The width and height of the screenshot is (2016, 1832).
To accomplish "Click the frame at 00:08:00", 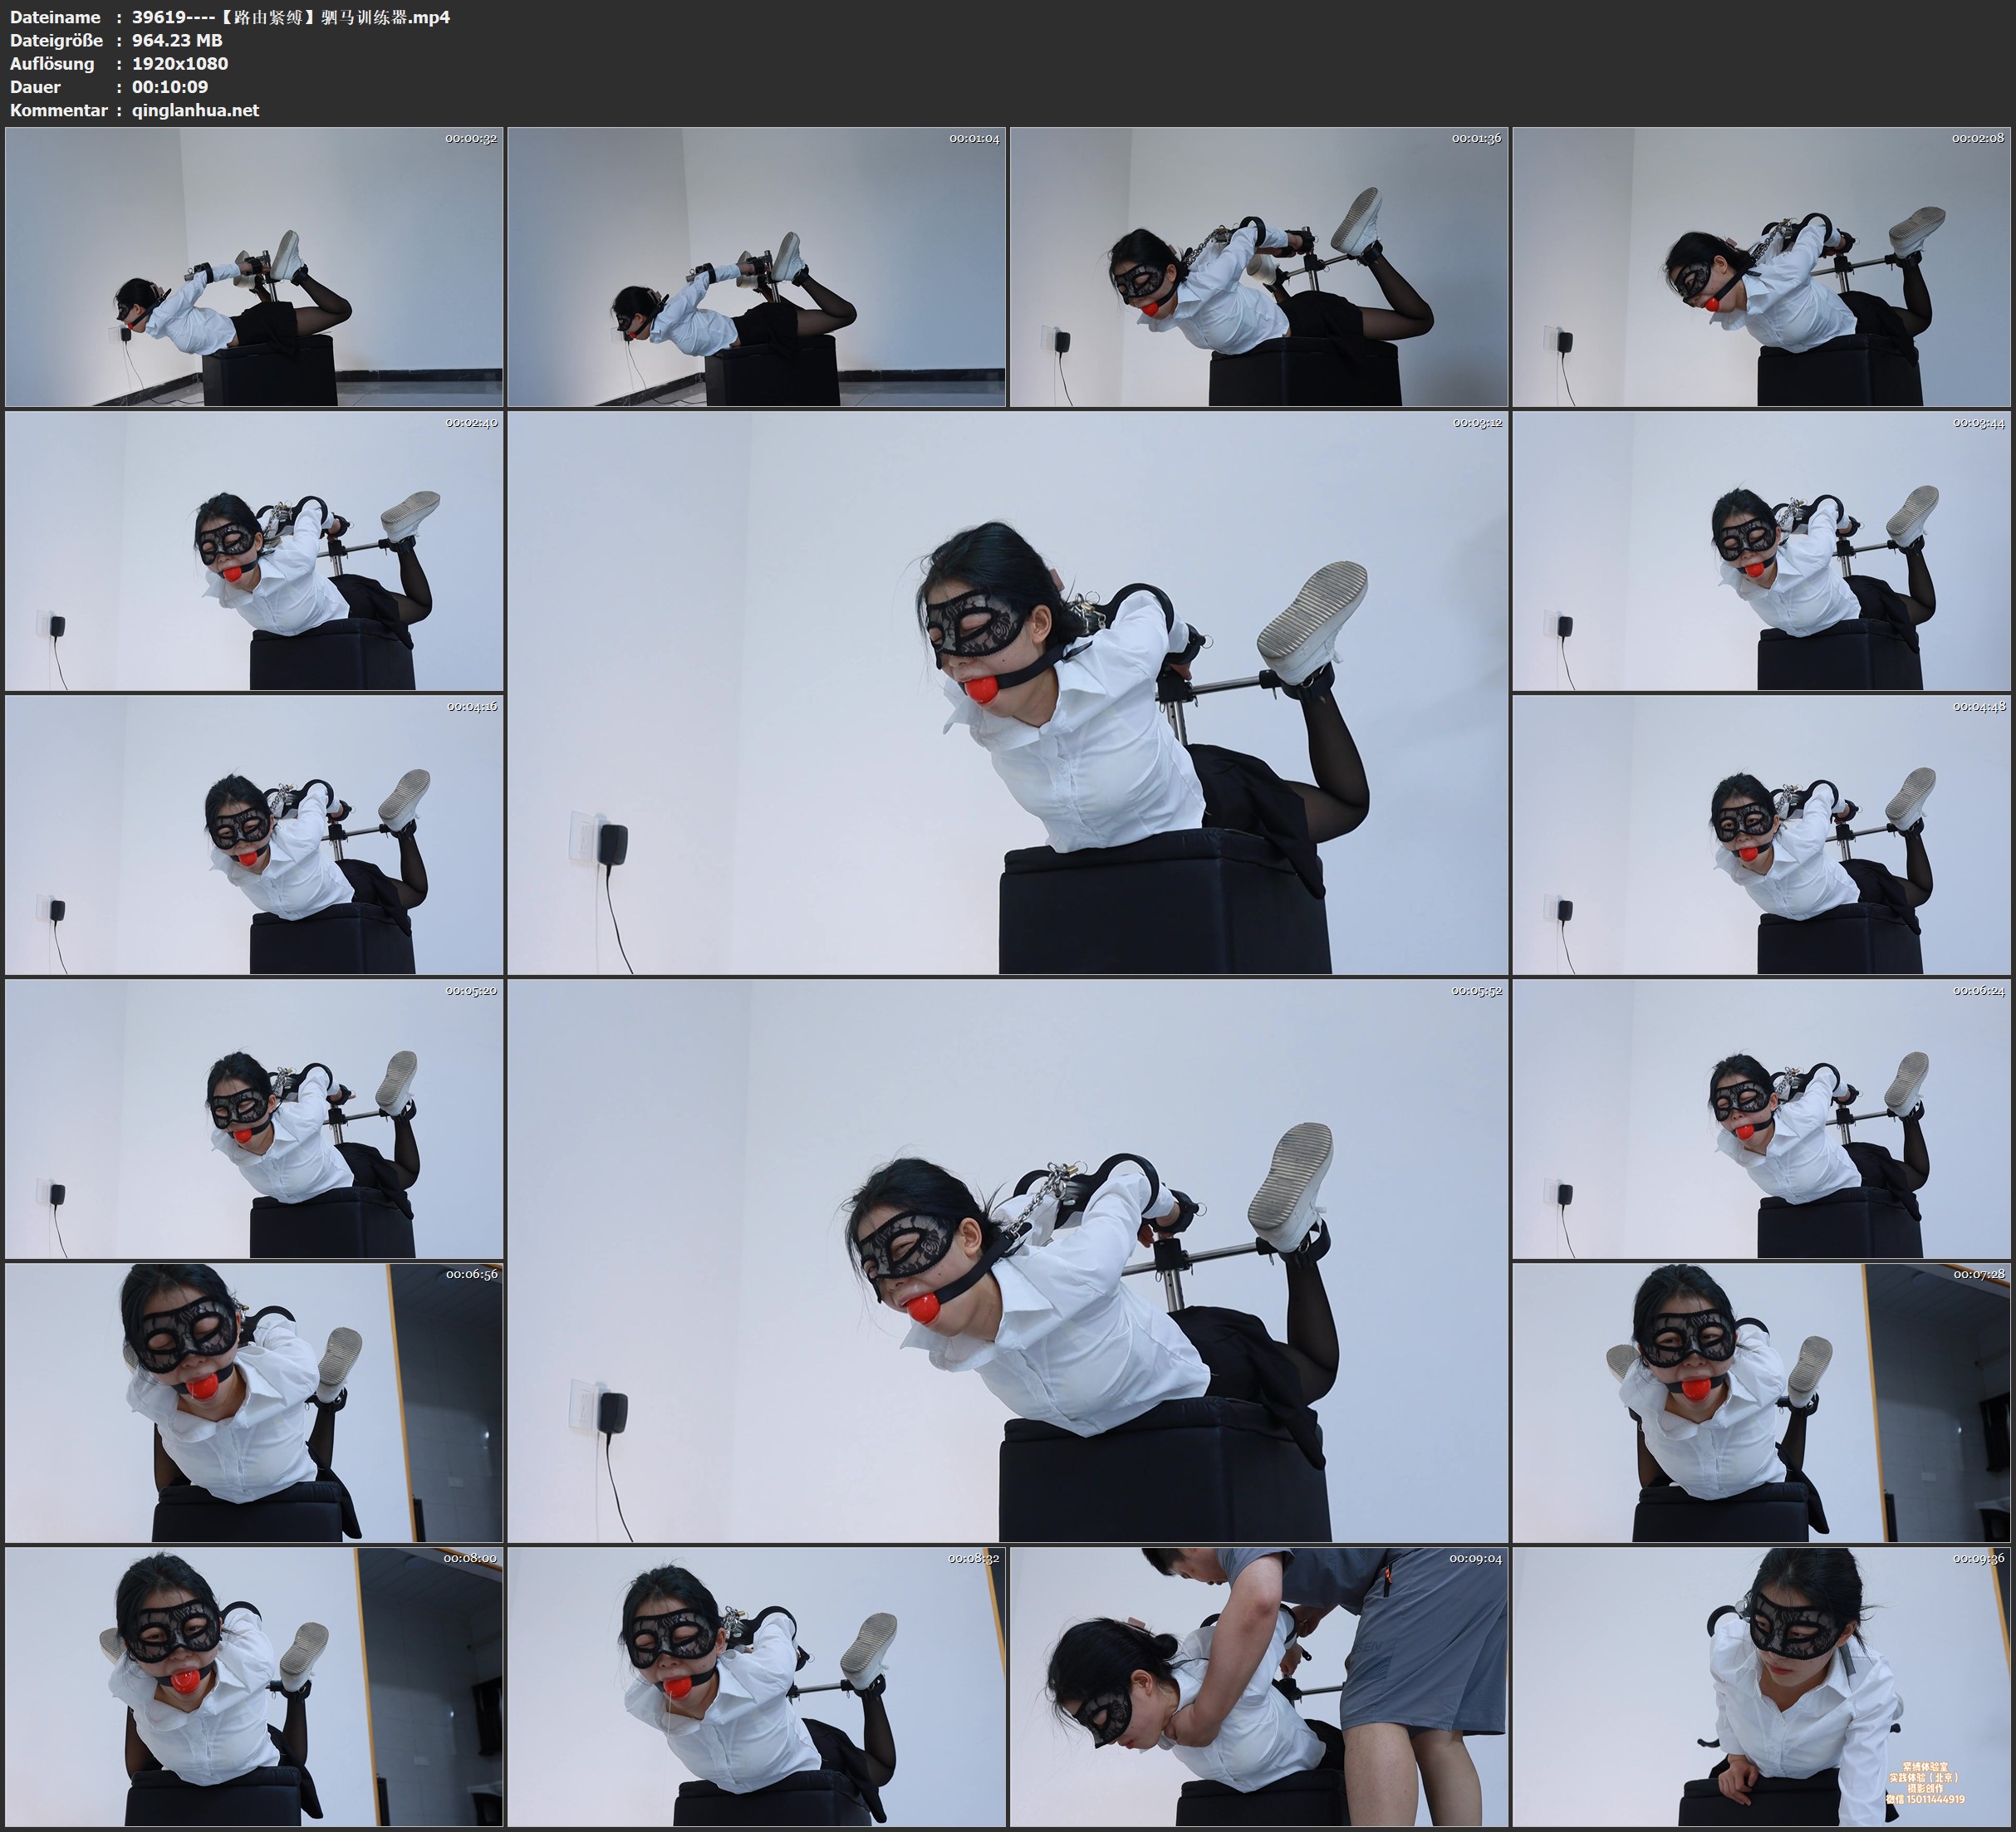I will 254,1687.
